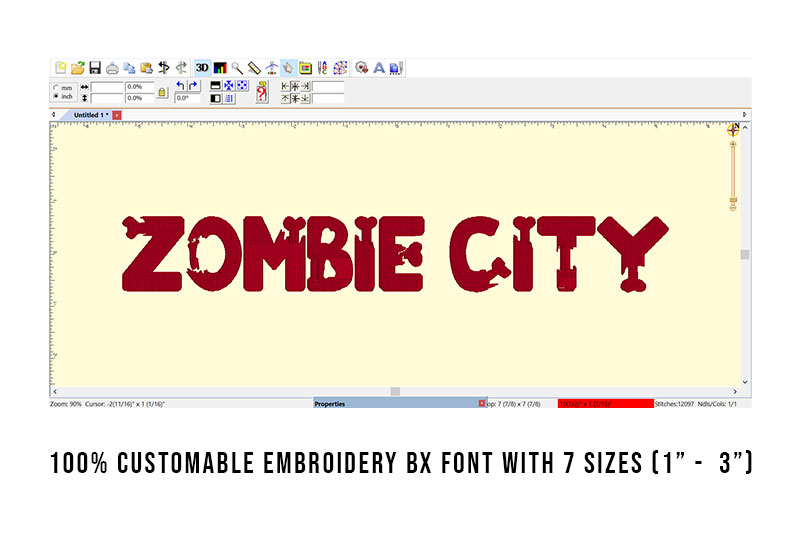This screenshot has height=533, width=800.
Task: Click the save-with-needle stitch file icon
Action: (x=396, y=68)
